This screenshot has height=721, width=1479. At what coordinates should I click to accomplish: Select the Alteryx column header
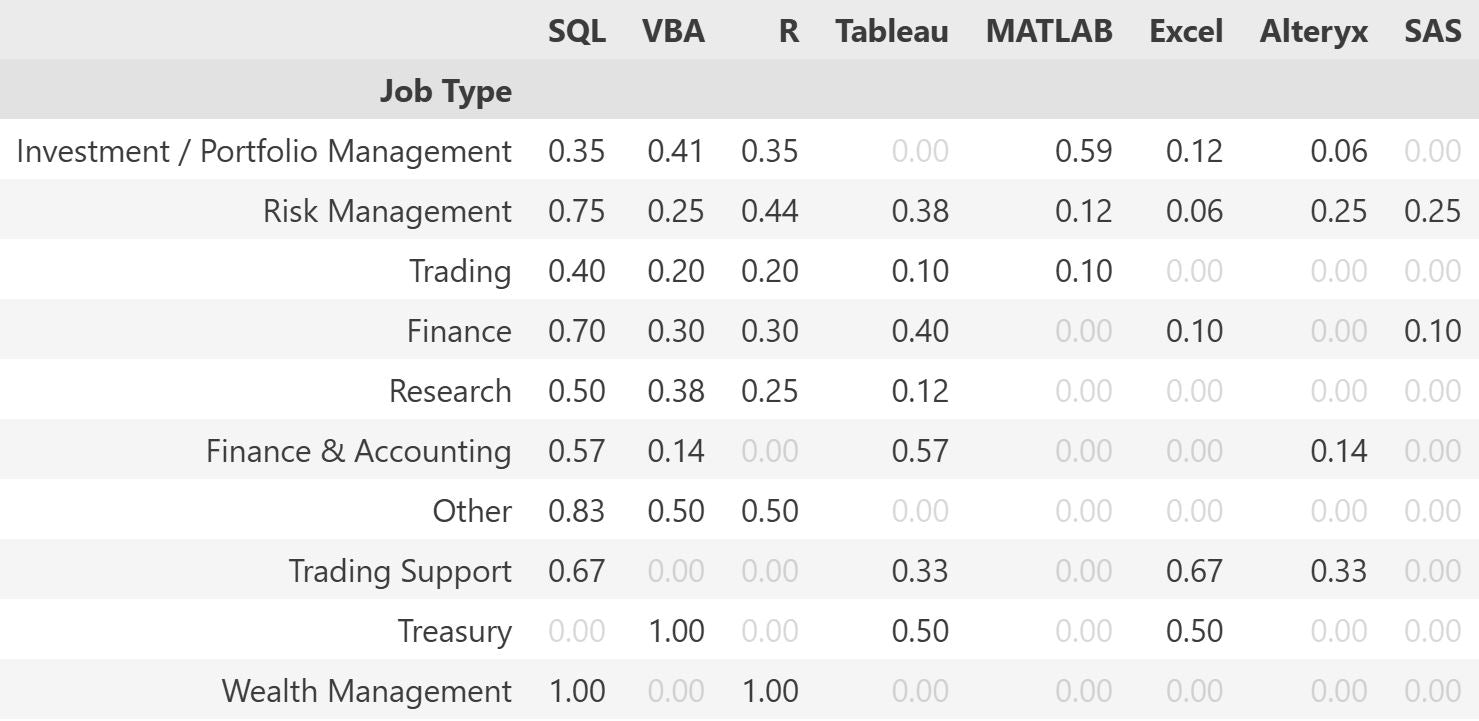(x=1314, y=31)
